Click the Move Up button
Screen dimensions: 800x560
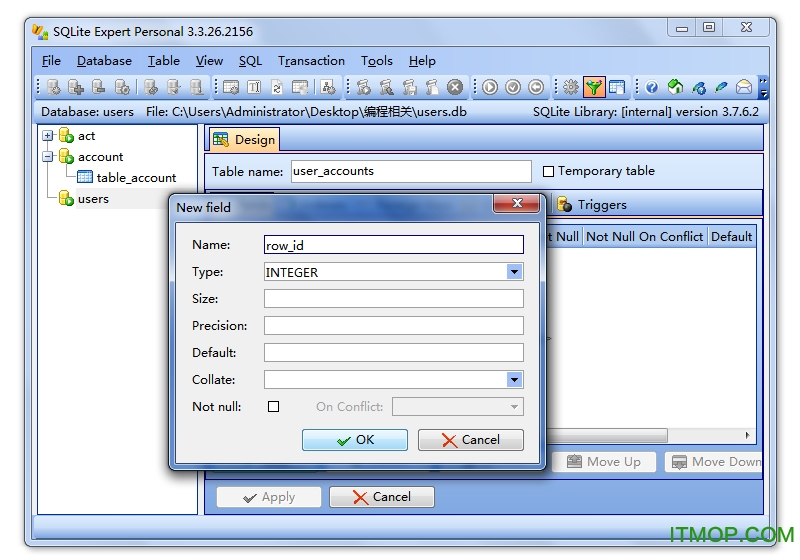(604, 462)
